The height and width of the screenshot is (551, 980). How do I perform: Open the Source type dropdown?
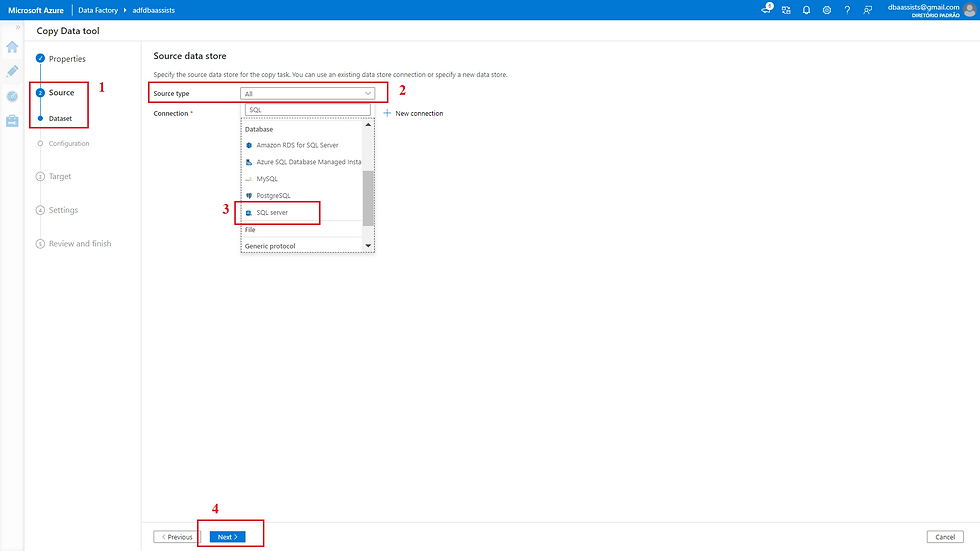tap(308, 94)
